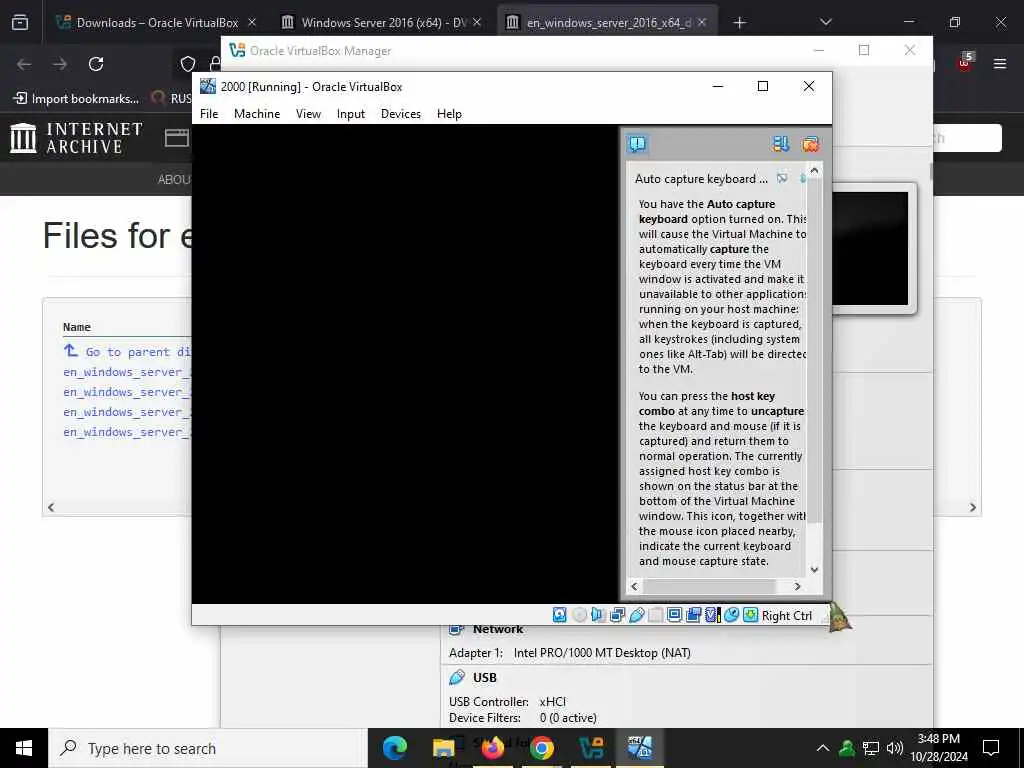Click the web icon on Internet Archive bar
1024x768 pixels.
tap(176, 138)
